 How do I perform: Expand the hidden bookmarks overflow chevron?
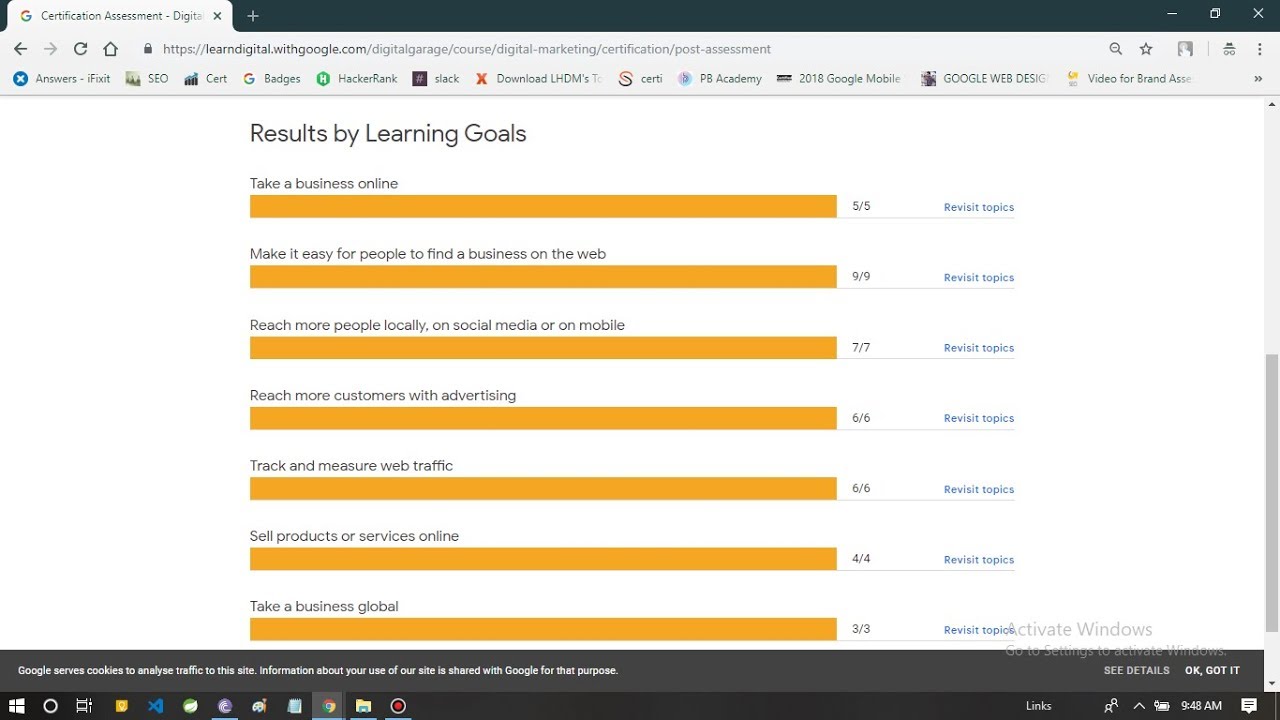pyautogui.click(x=1257, y=78)
